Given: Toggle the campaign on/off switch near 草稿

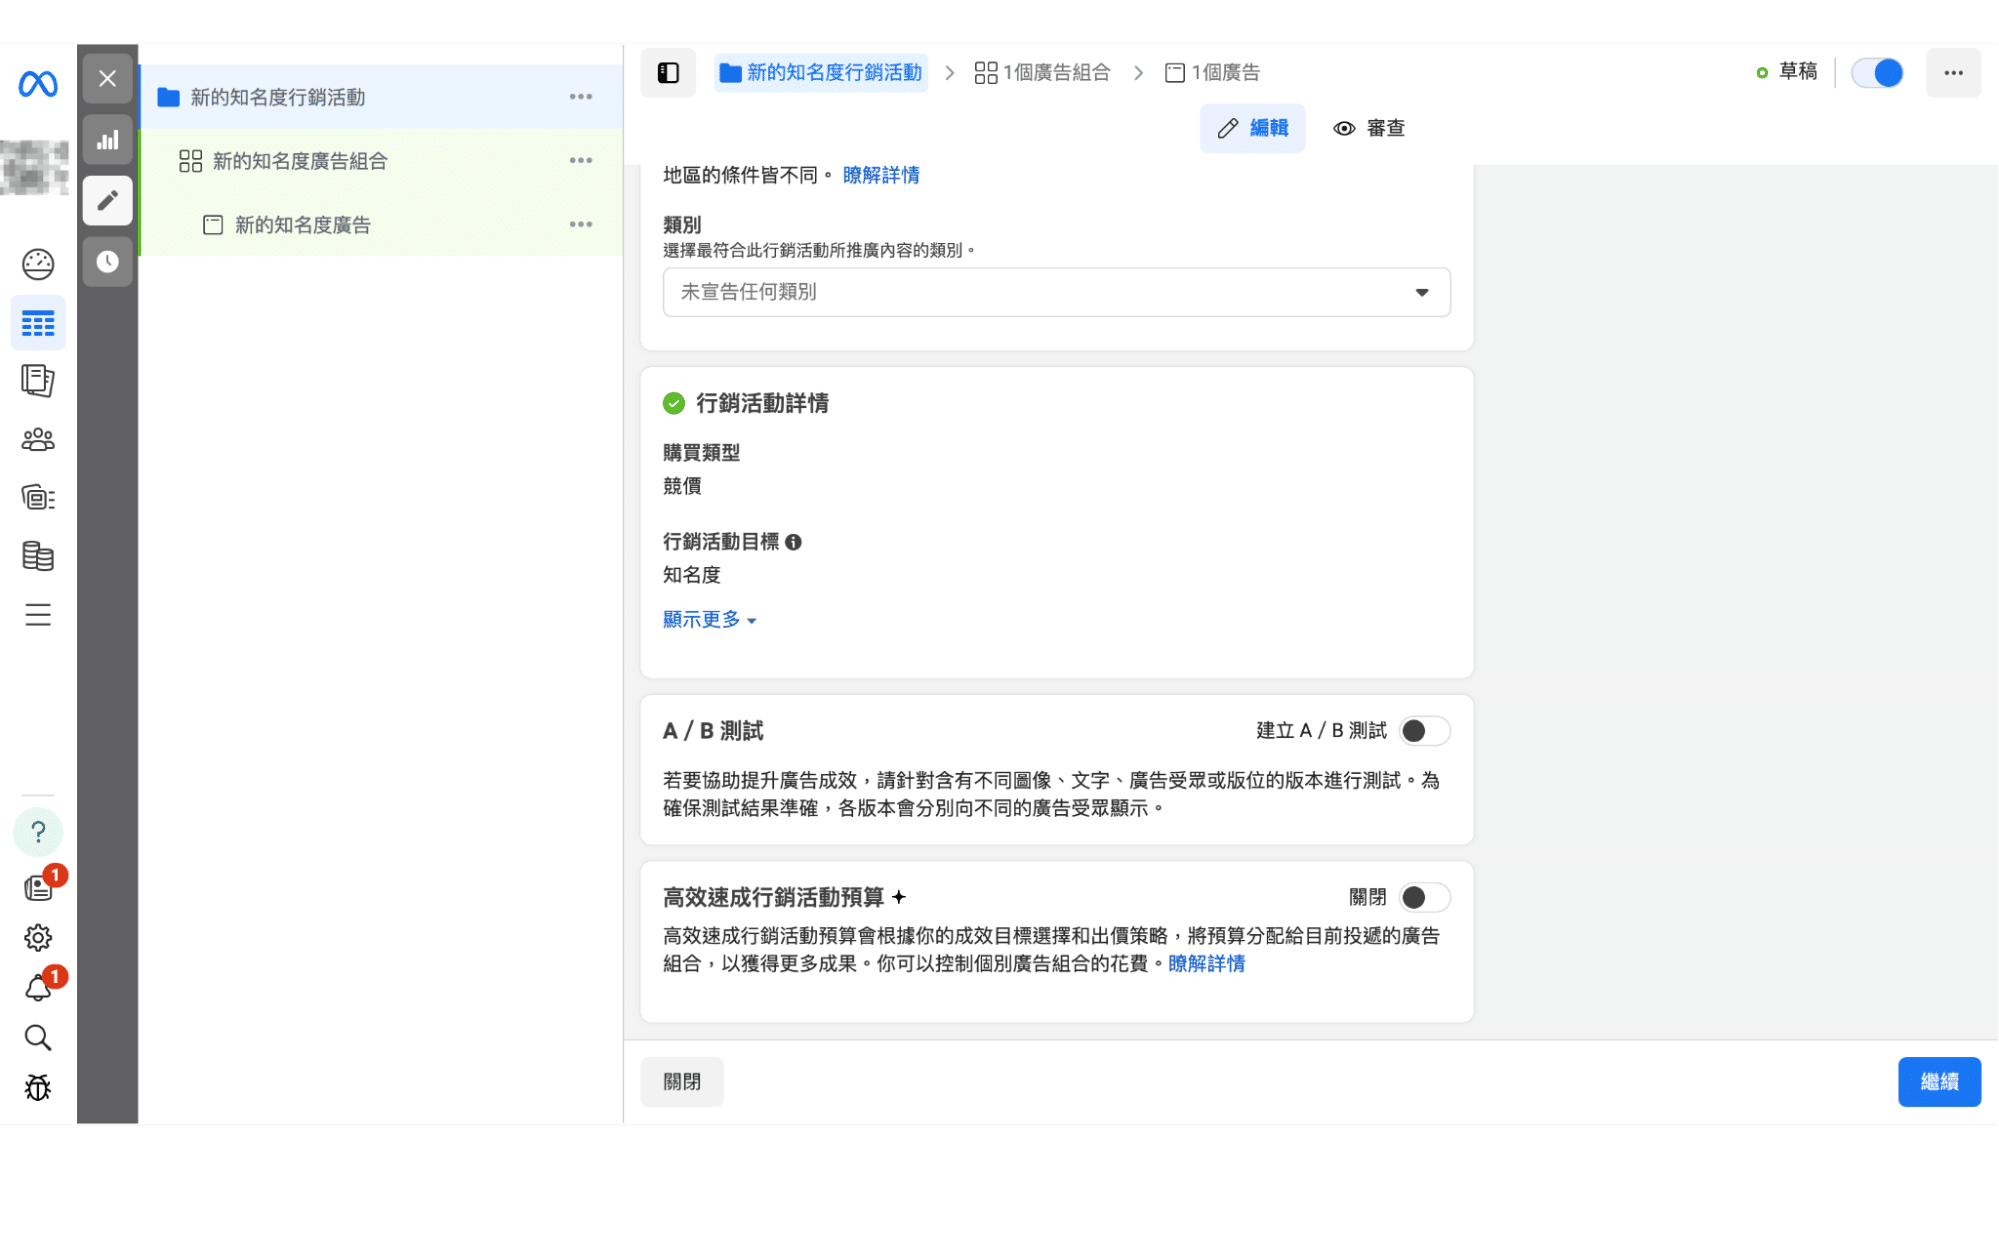Looking at the screenshot, I should tap(1876, 73).
